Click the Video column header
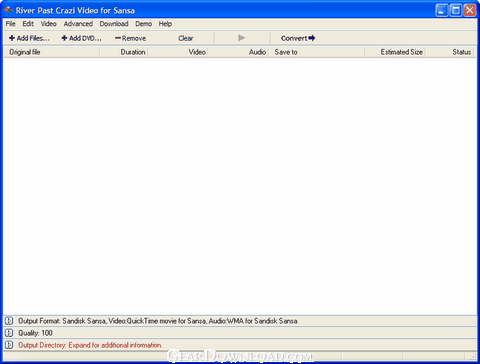Image resolution: width=480 pixels, height=364 pixels. pyautogui.click(x=178, y=52)
